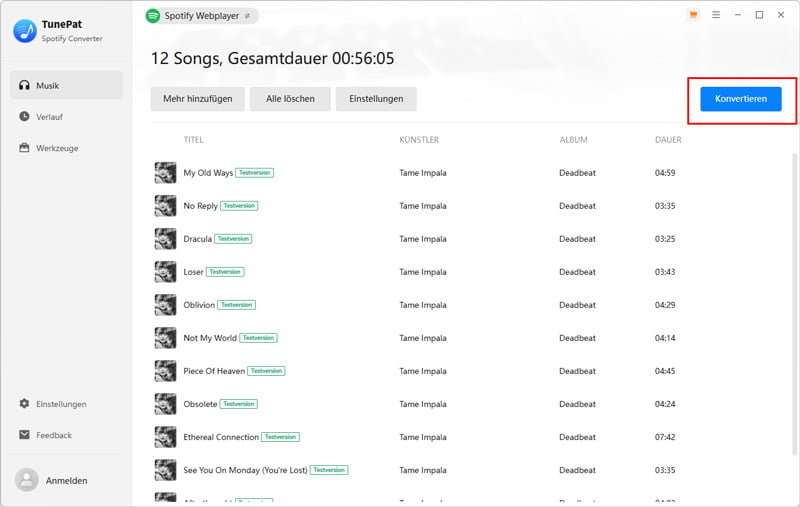Click the clock Verlauf icon
Viewport: 800px width, 507px height.
(24, 116)
